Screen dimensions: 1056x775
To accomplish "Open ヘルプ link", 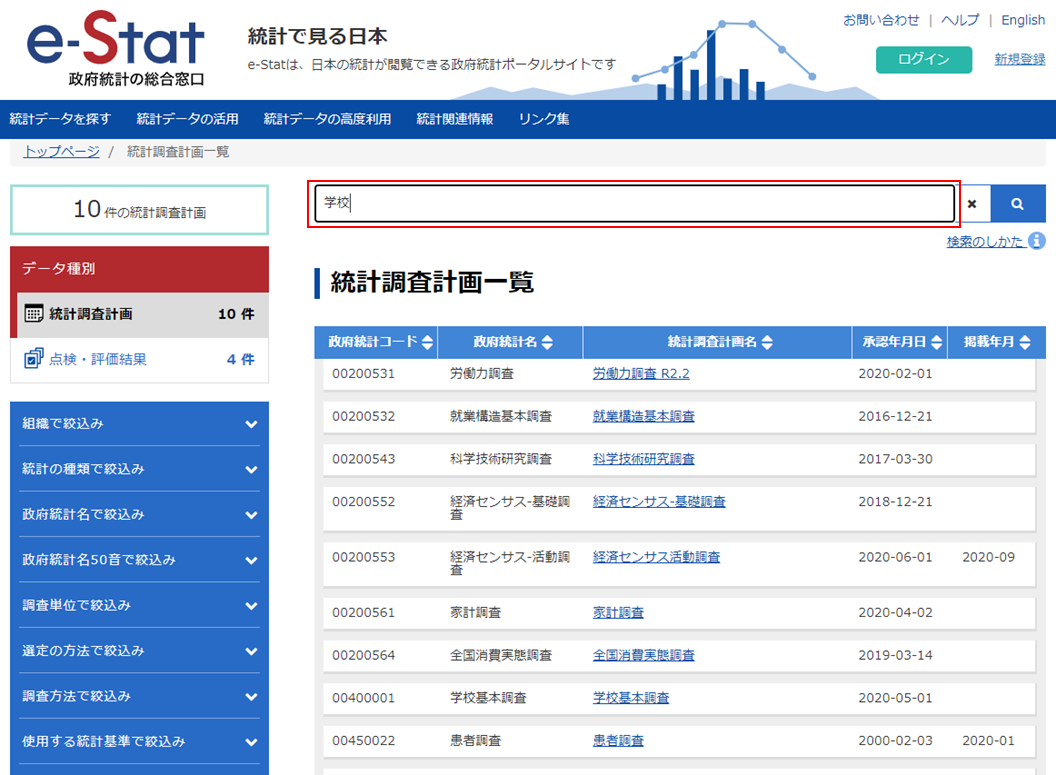I will tap(960, 20).
